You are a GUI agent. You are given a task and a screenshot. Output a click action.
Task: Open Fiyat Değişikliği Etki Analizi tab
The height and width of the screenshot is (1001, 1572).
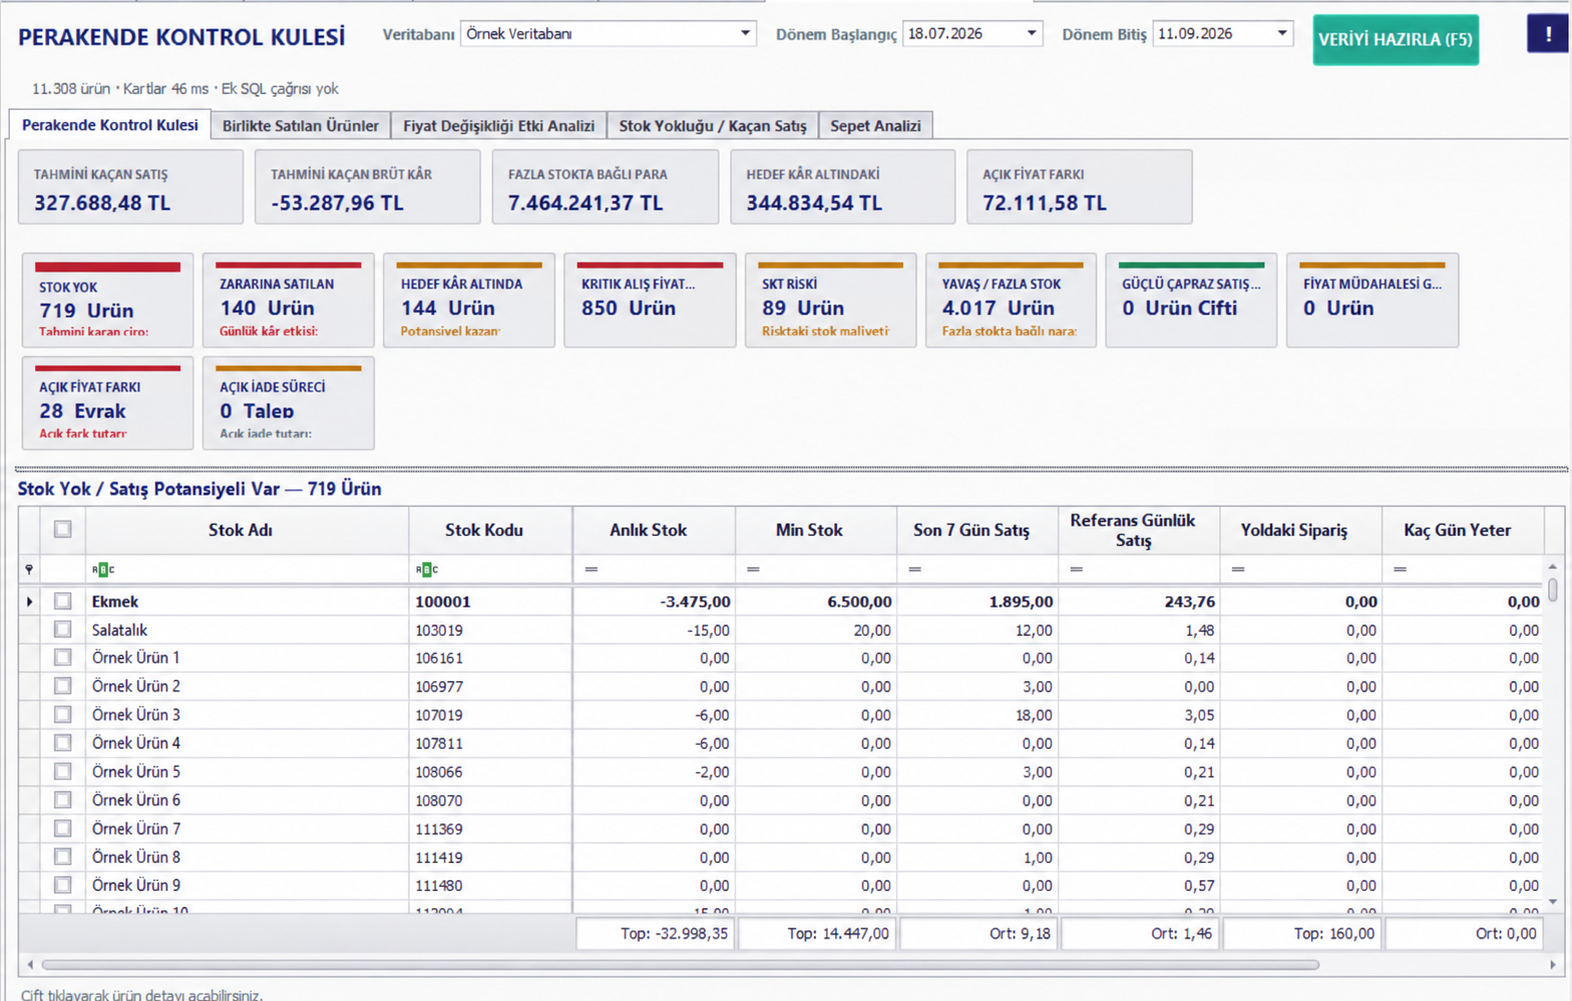[498, 126]
